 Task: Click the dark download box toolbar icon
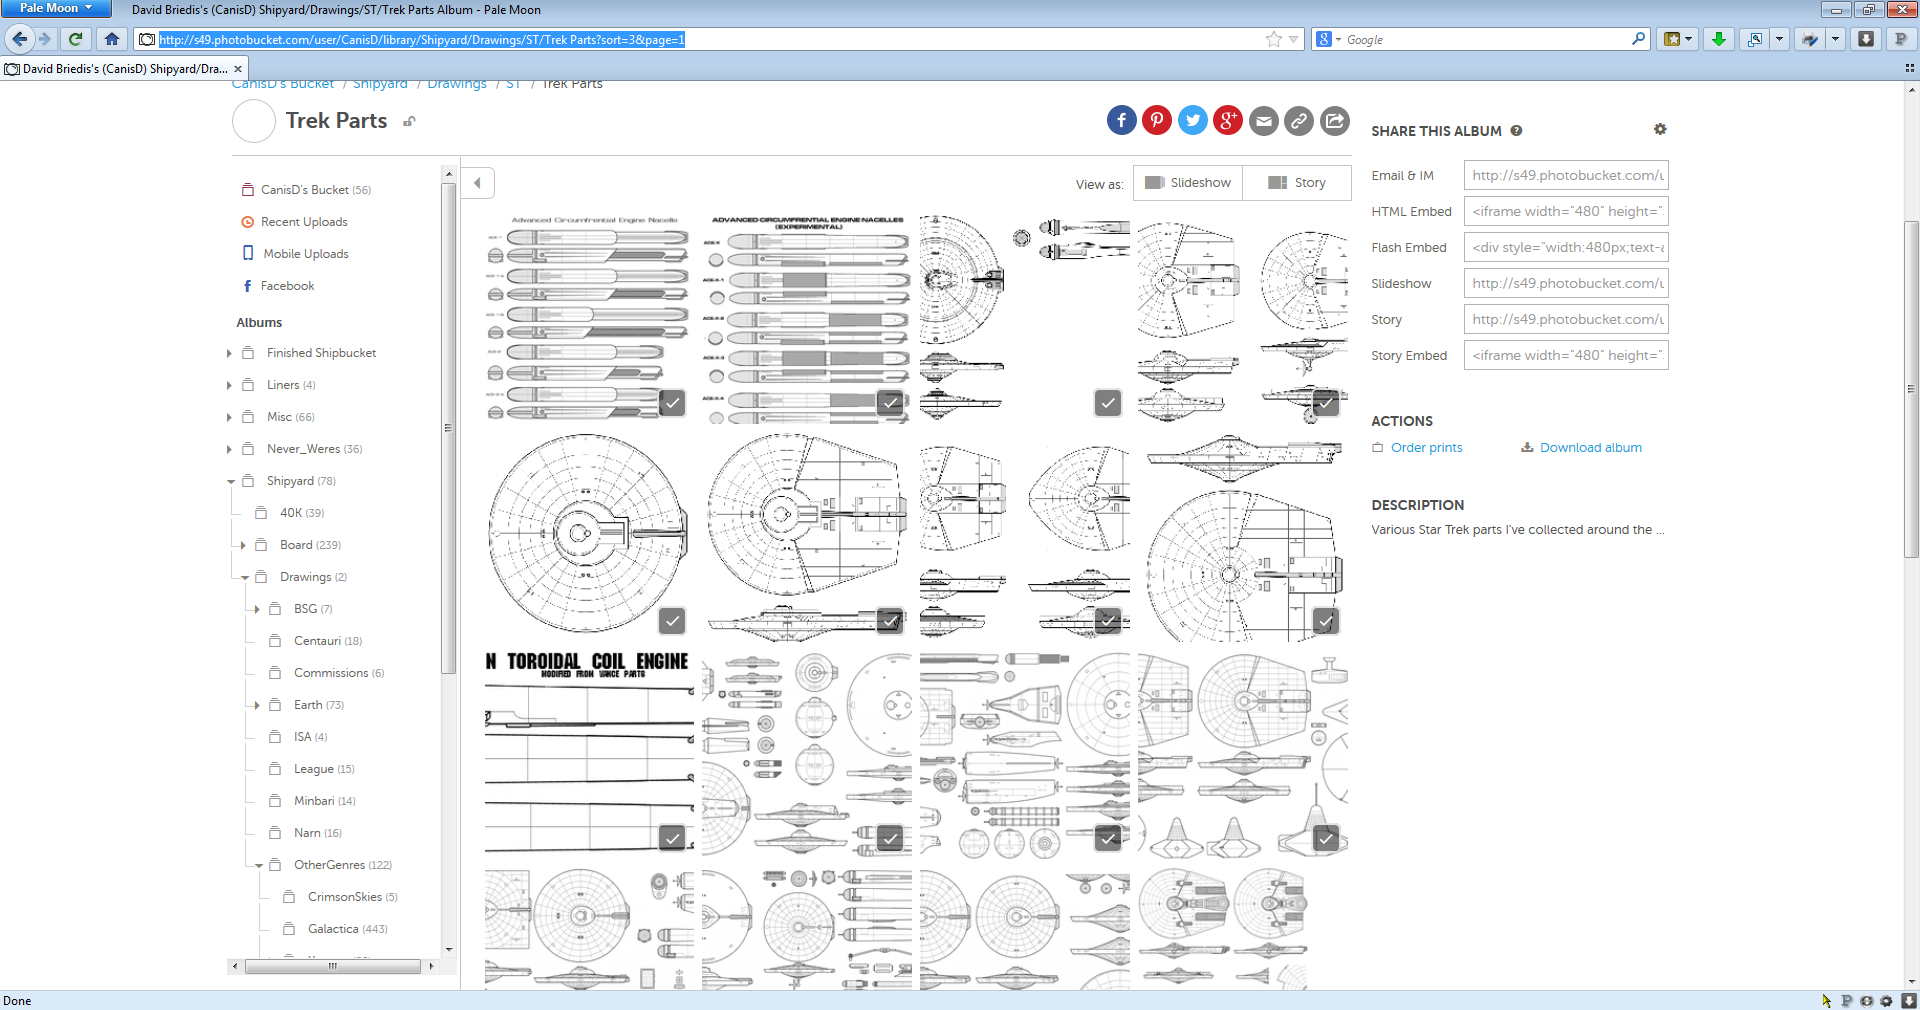click(1866, 39)
